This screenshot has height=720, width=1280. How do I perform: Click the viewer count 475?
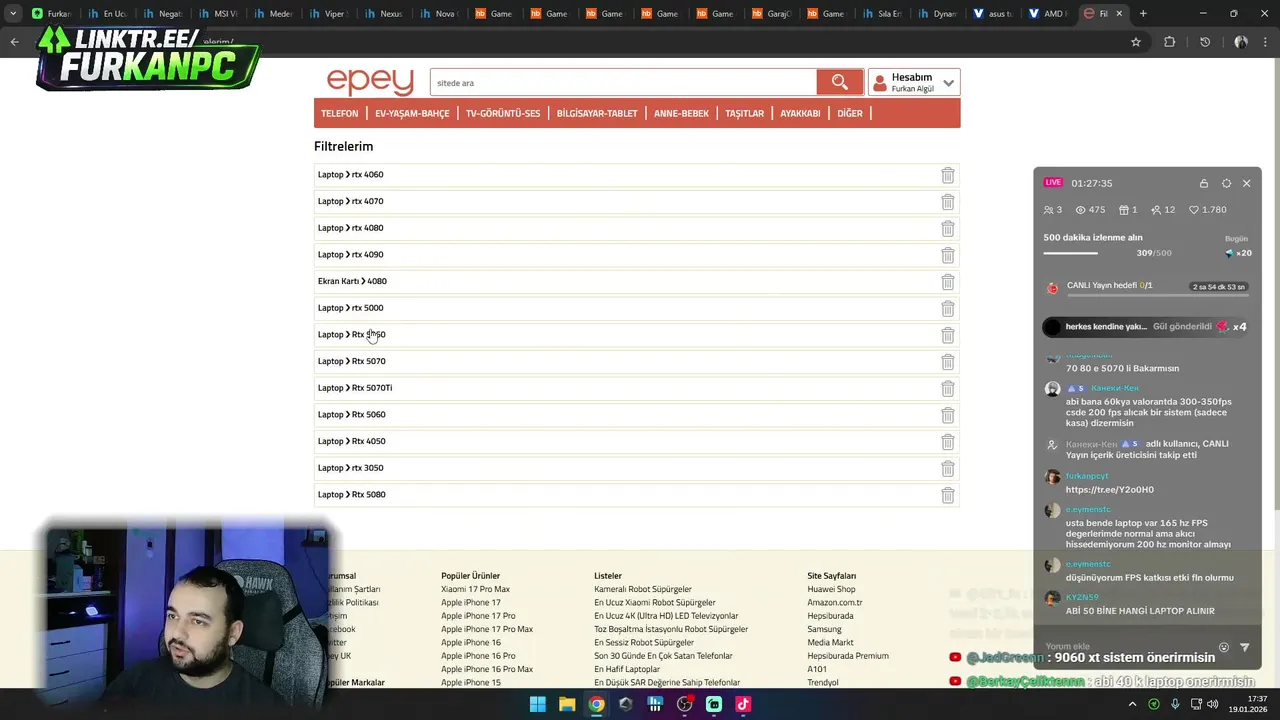(x=1090, y=210)
